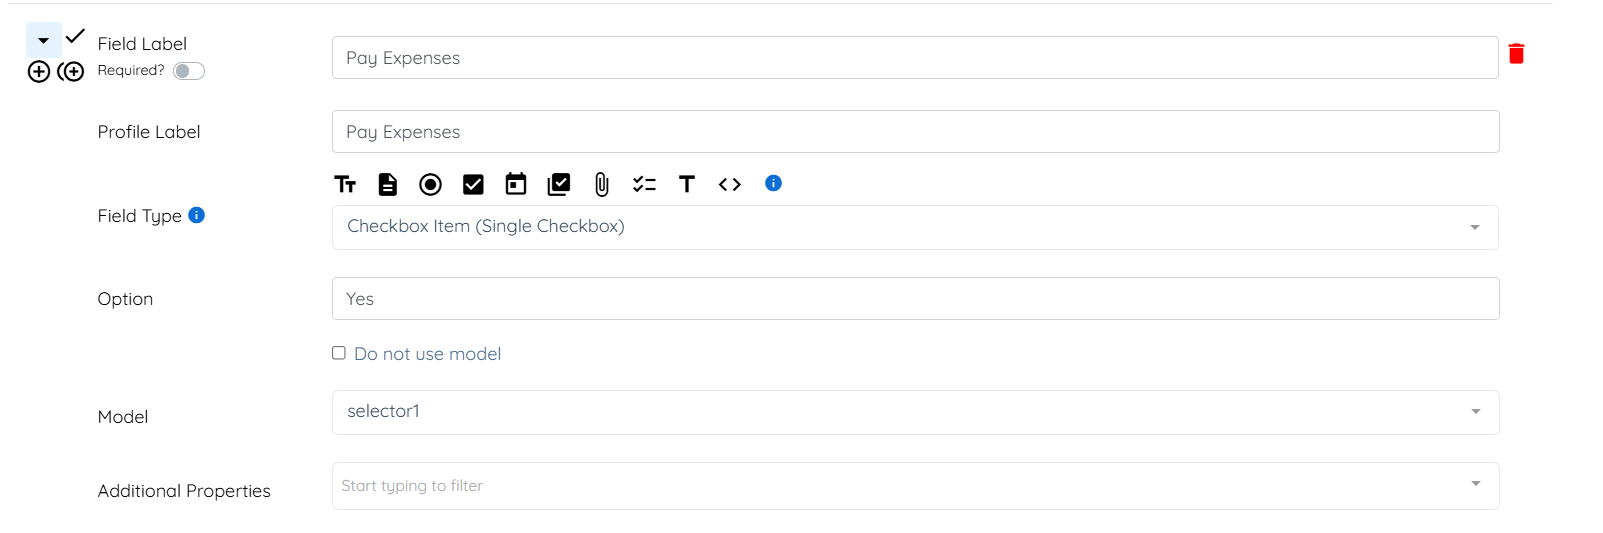Image resolution: width=1603 pixels, height=533 pixels.
Task: Choose the checklist field type icon
Action: point(644,184)
